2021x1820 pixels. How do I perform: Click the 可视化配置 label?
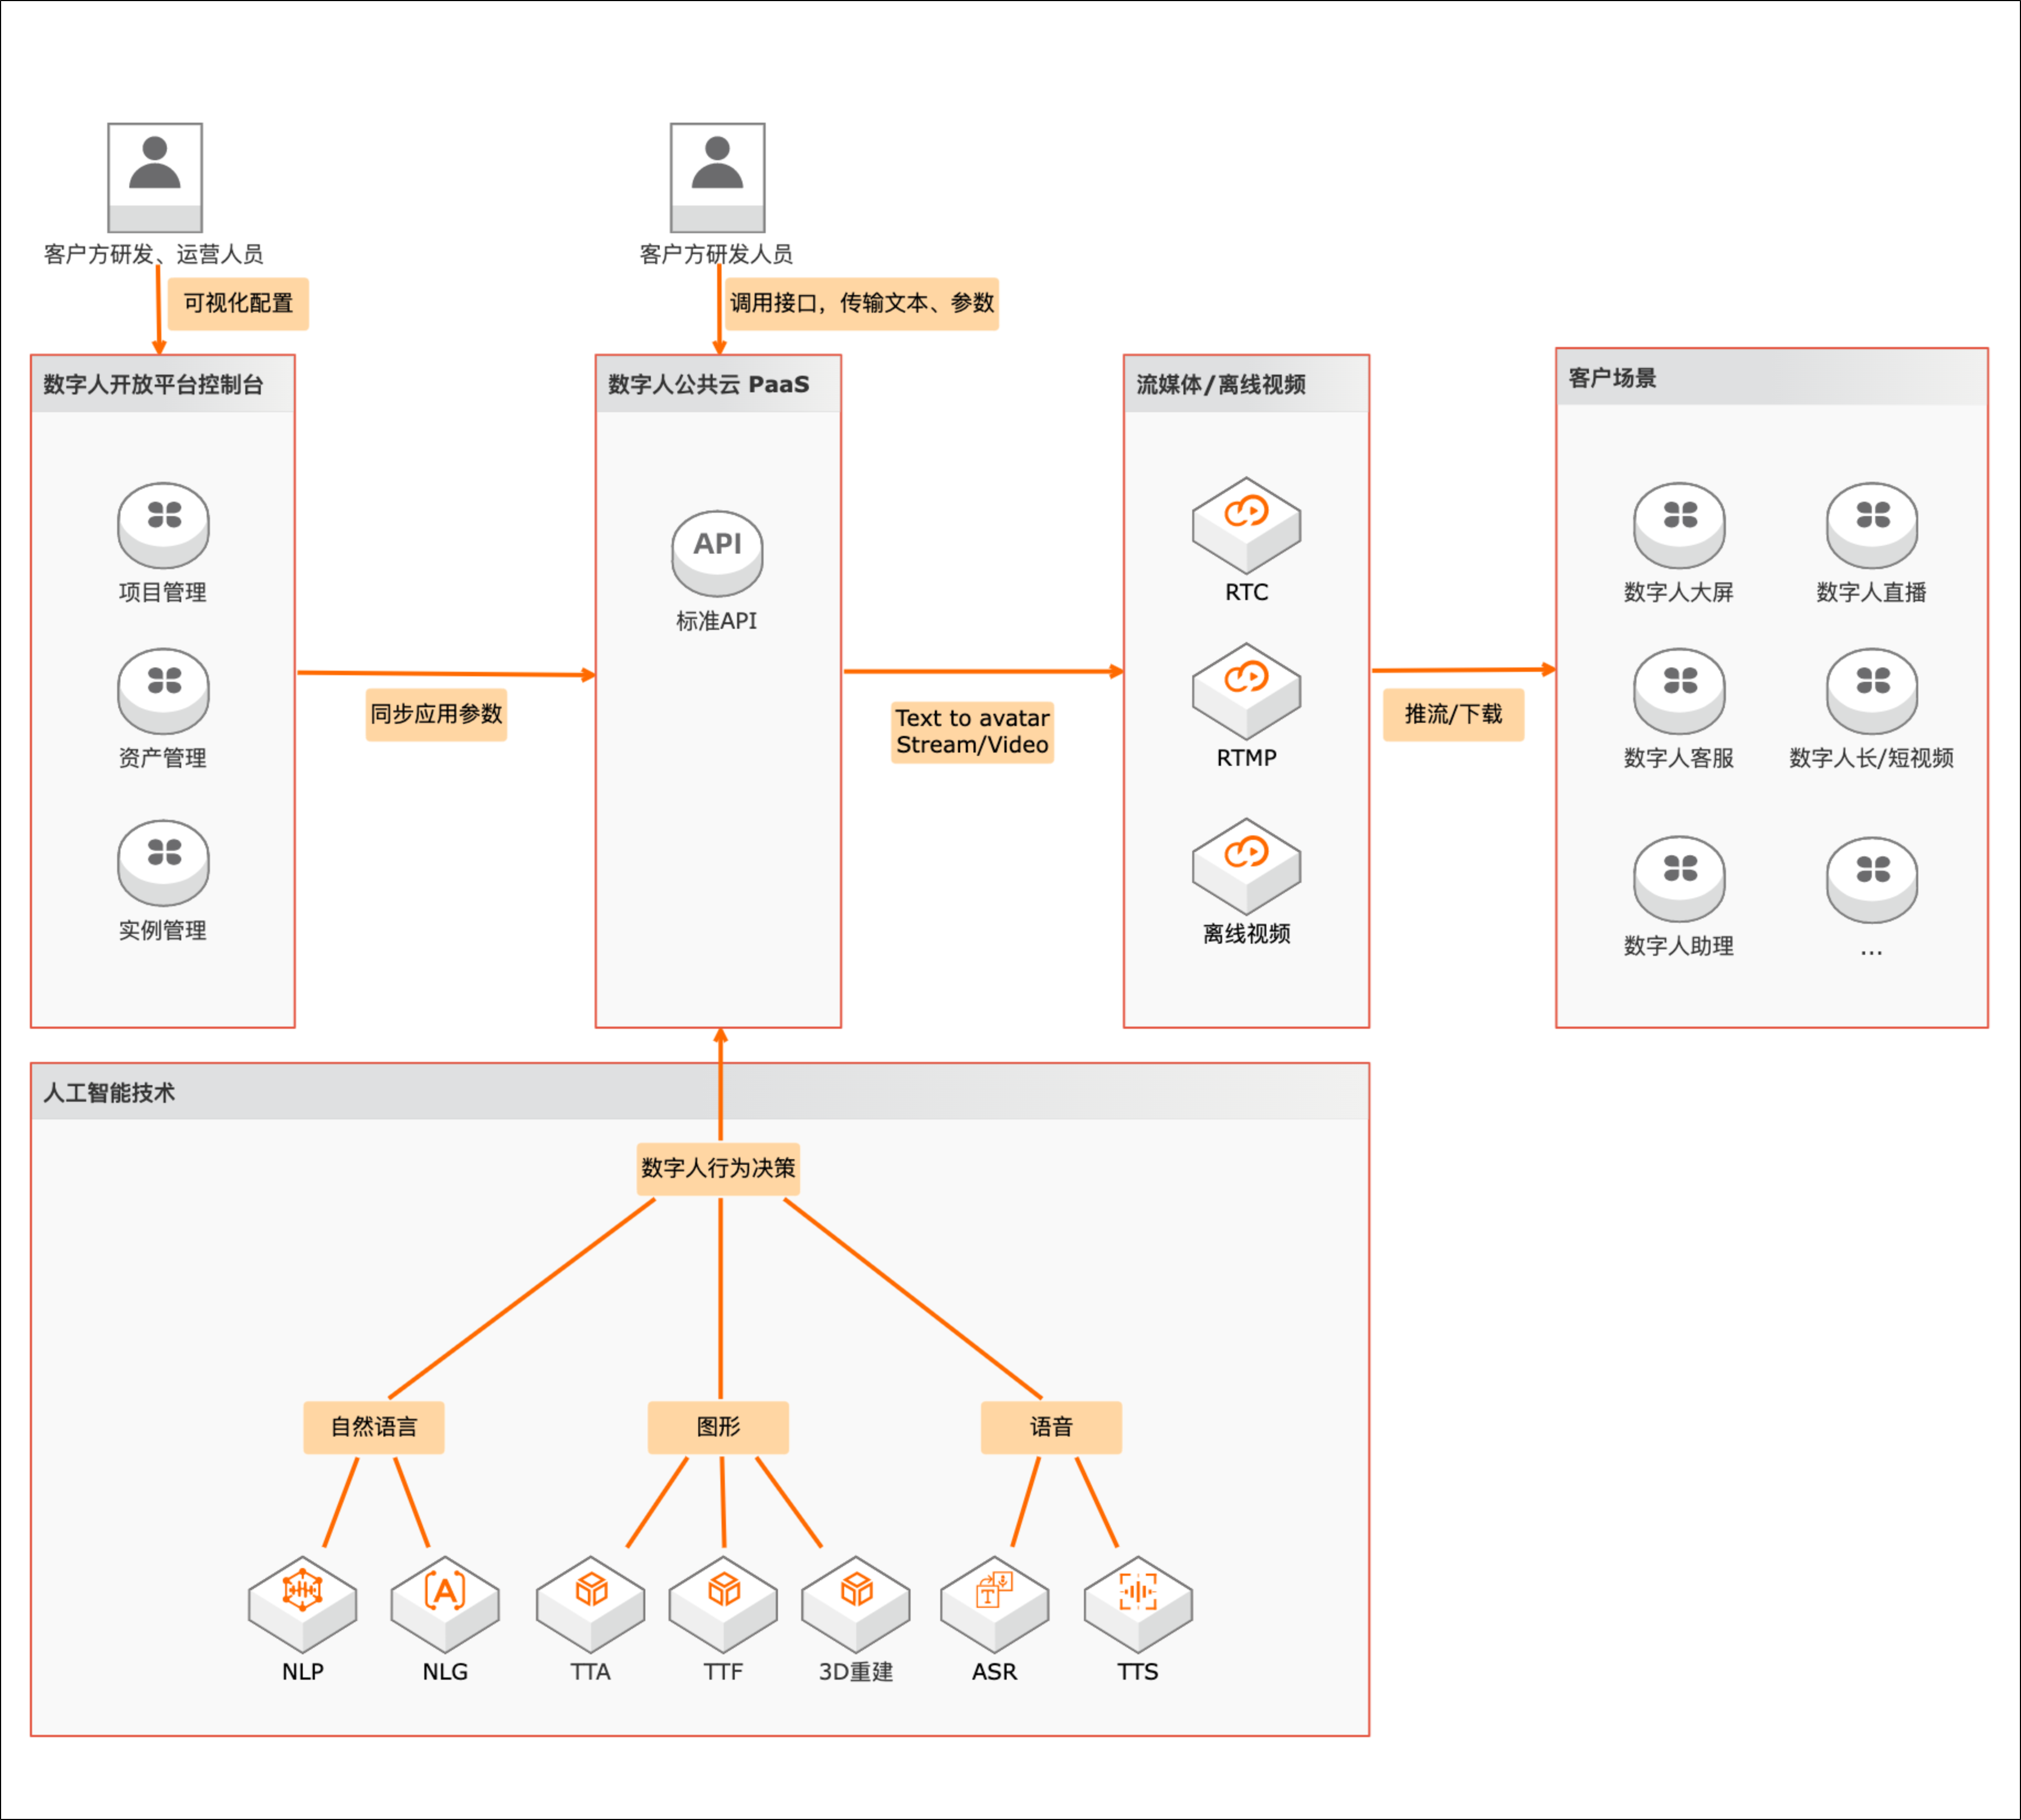(x=238, y=303)
